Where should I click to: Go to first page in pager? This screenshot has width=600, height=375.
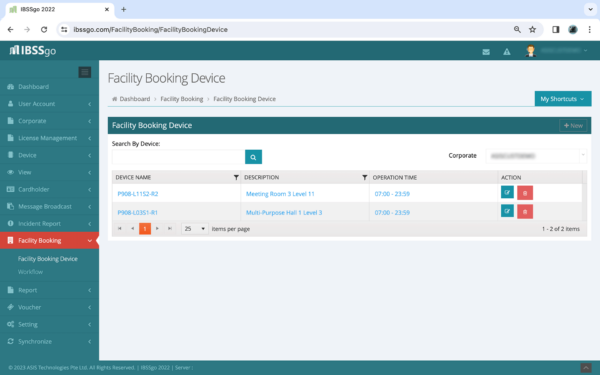tap(120, 228)
